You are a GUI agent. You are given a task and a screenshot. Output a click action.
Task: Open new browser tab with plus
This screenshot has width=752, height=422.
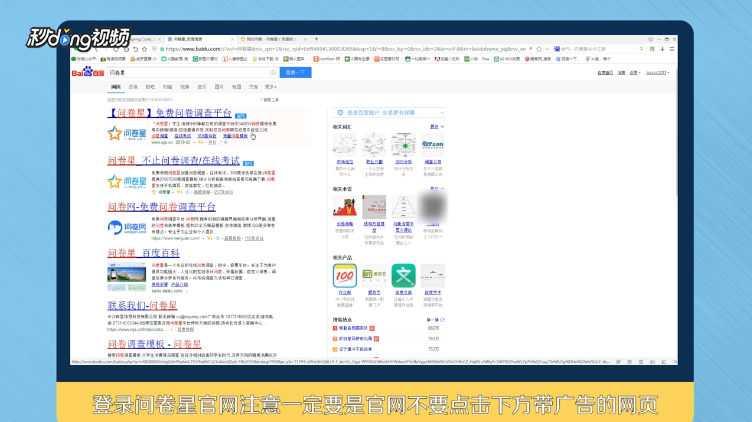317,39
